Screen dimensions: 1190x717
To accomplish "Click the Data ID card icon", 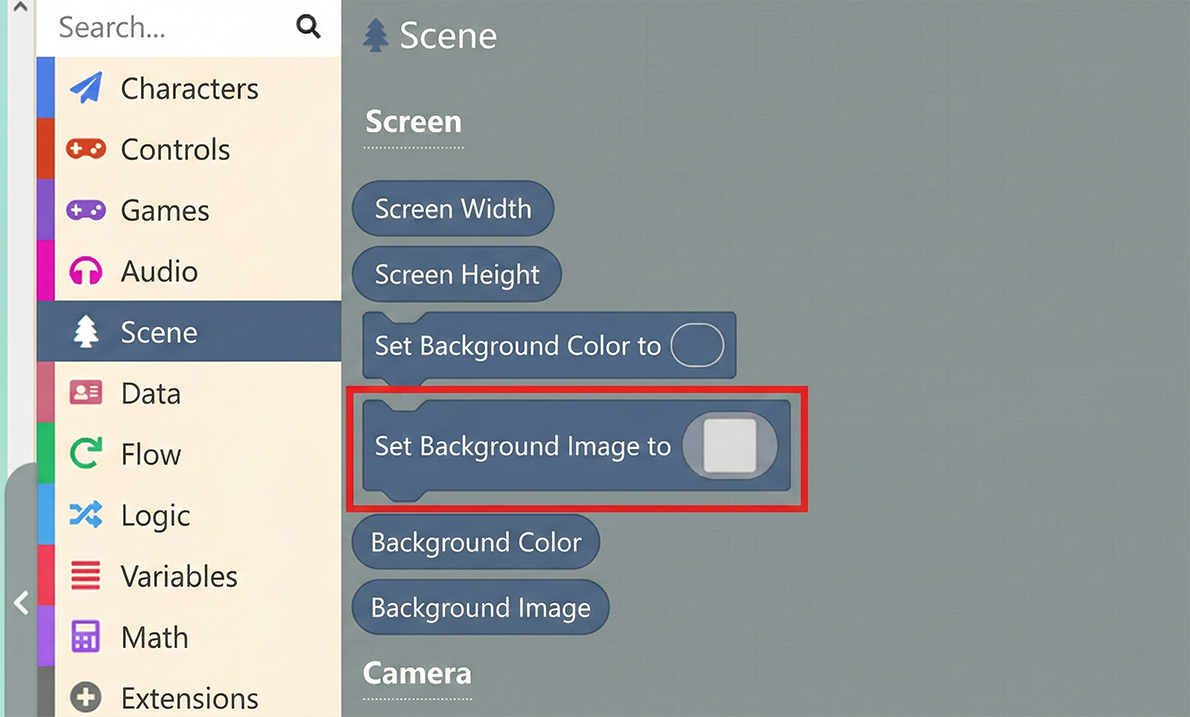I will click(x=86, y=393).
